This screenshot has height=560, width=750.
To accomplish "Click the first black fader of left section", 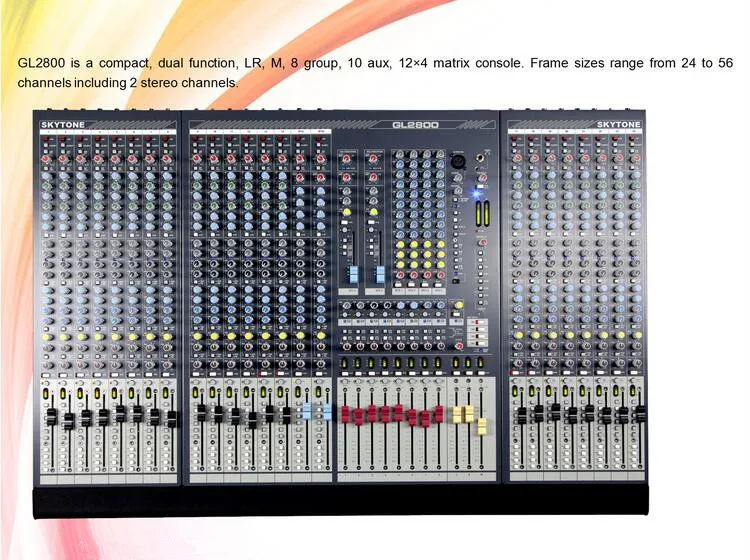I will pos(51,417).
